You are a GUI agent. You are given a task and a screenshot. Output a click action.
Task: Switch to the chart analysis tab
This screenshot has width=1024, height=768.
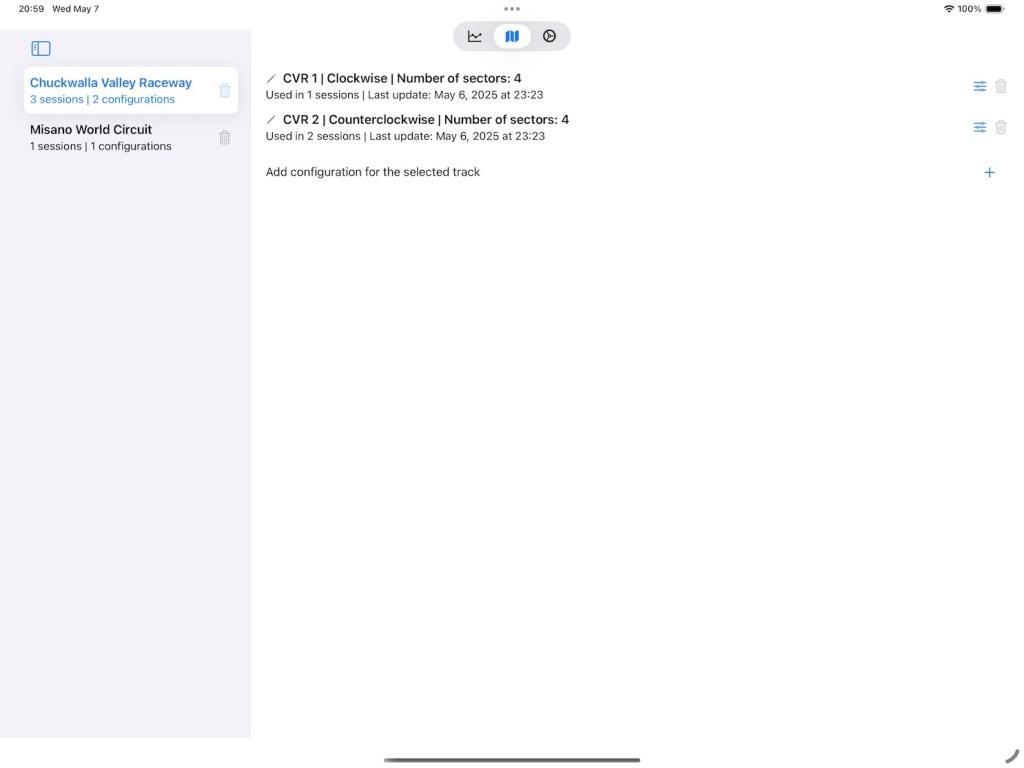(x=475, y=36)
